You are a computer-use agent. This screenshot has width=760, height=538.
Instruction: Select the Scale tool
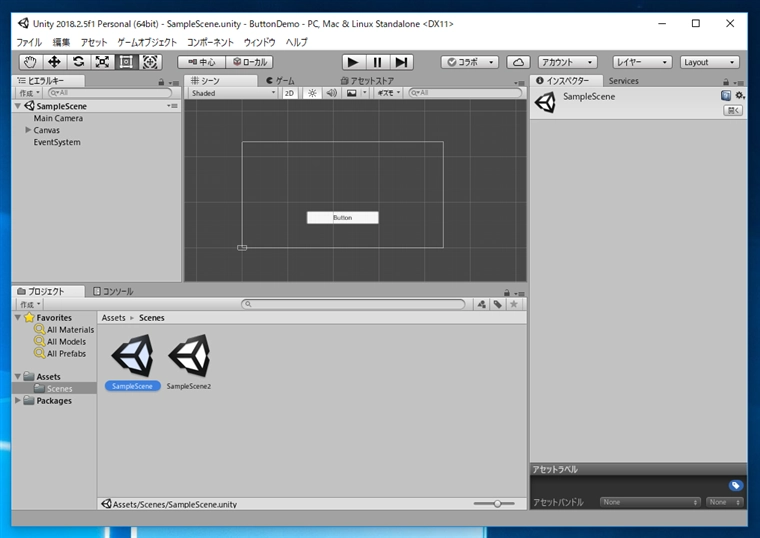click(102, 62)
